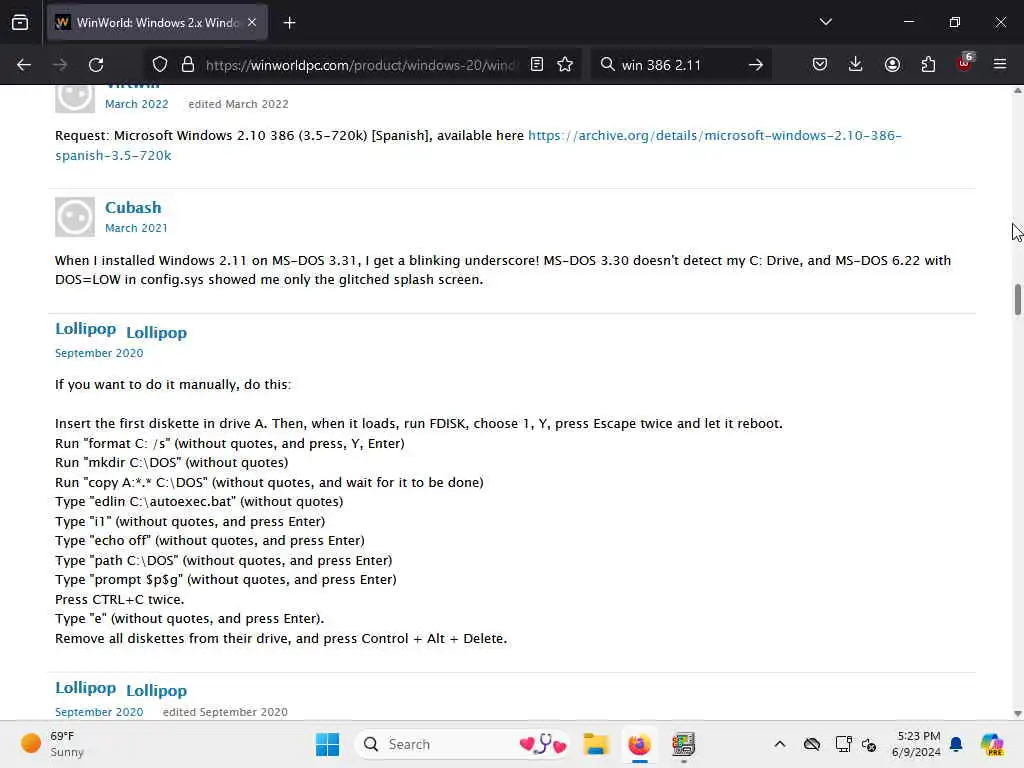Viewport: 1024px width, 768px height.
Task: Click the taskbar Search box
Action: pos(463,744)
